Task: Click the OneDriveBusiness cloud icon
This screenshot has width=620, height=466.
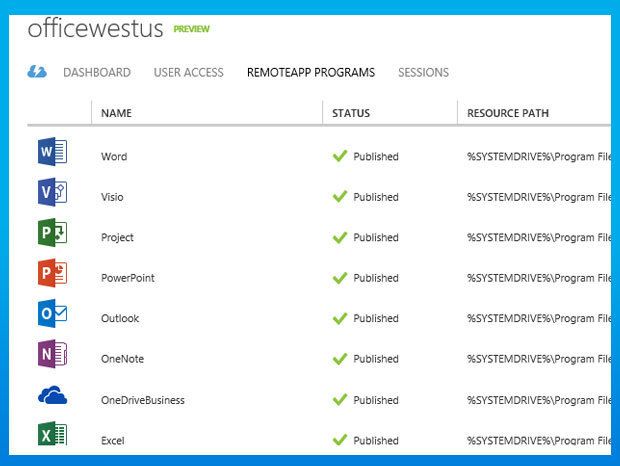Action: click(53, 395)
